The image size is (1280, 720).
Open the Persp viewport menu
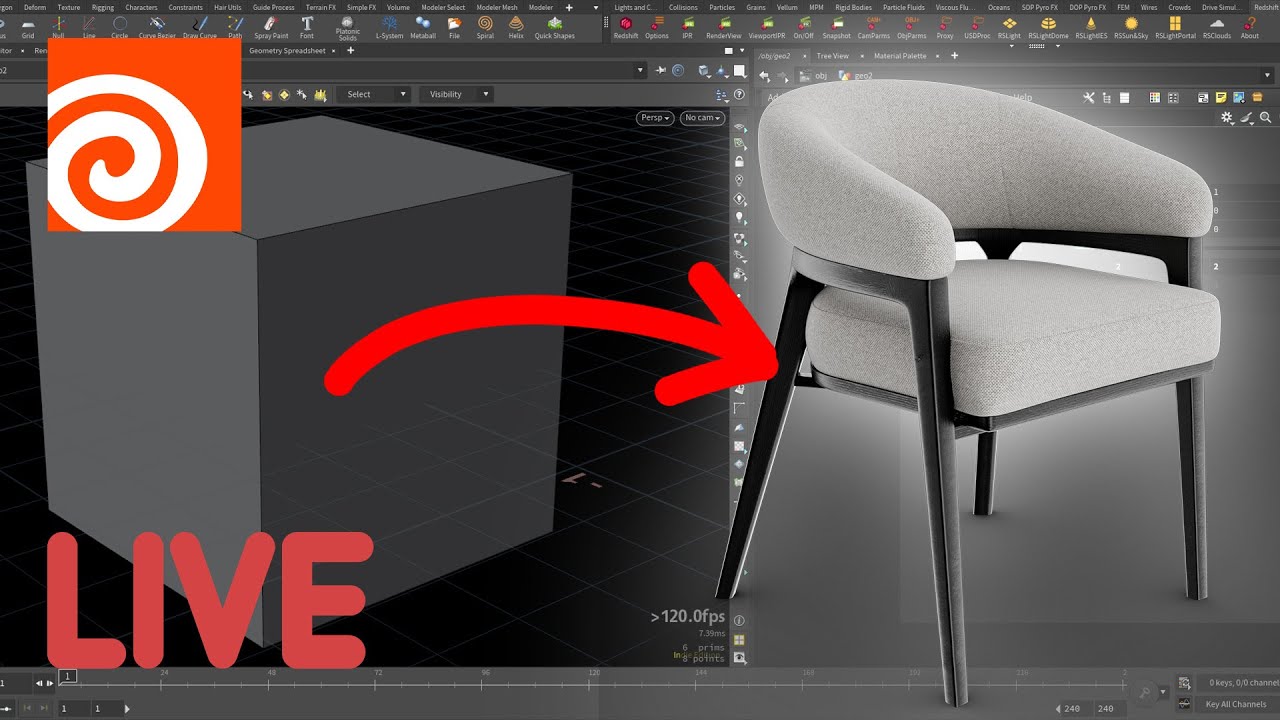pyautogui.click(x=655, y=118)
